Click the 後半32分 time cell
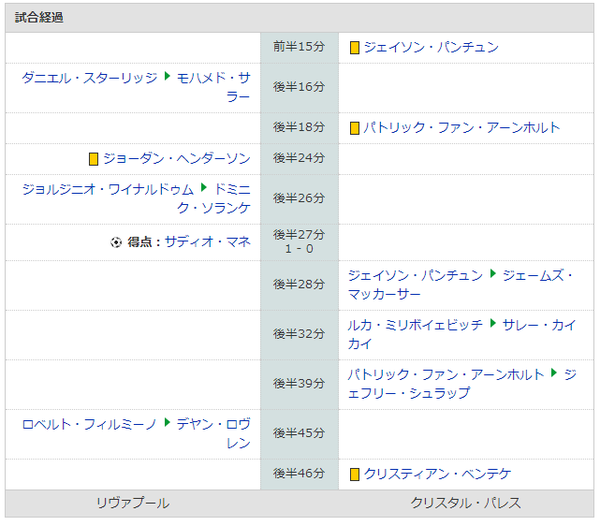The image size is (600, 526). click(299, 334)
